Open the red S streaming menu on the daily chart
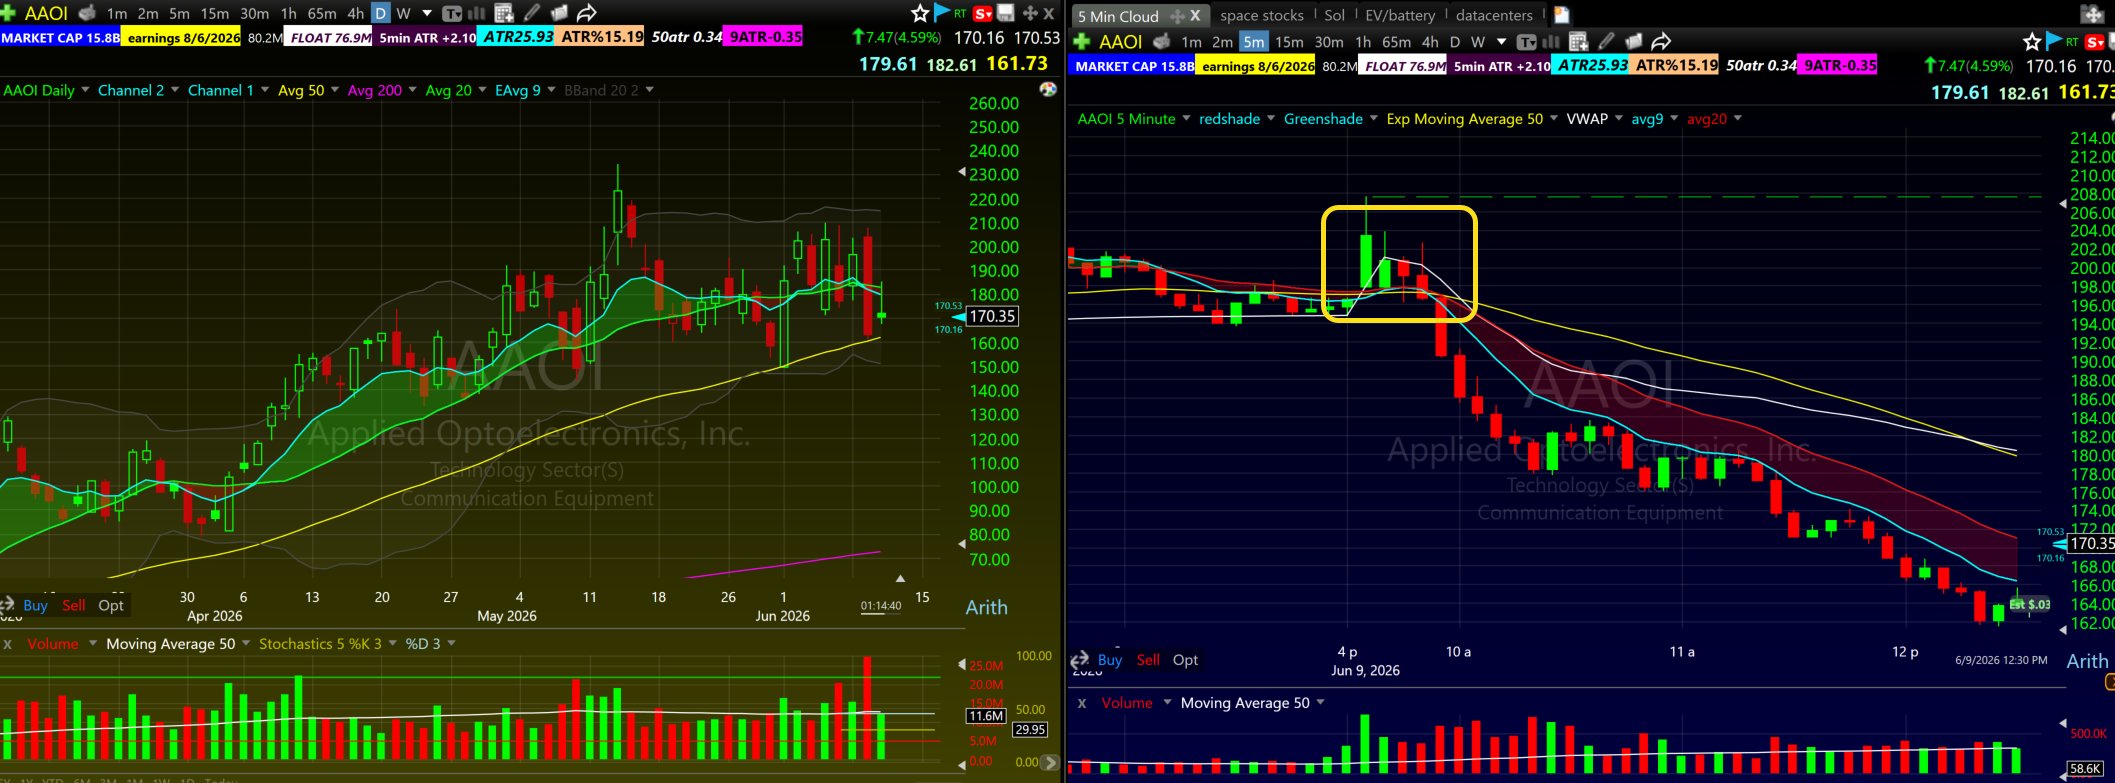2115x783 pixels. [x=982, y=13]
